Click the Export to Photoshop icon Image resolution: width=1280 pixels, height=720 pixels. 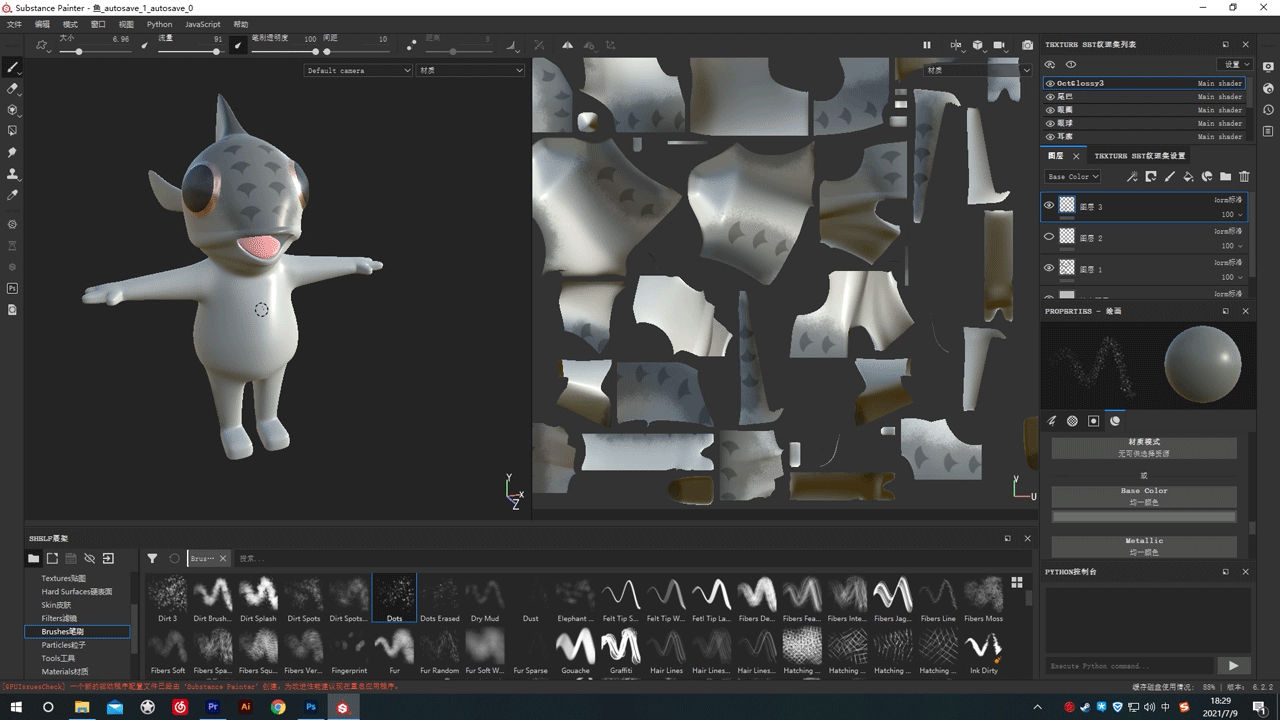[x=12, y=288]
